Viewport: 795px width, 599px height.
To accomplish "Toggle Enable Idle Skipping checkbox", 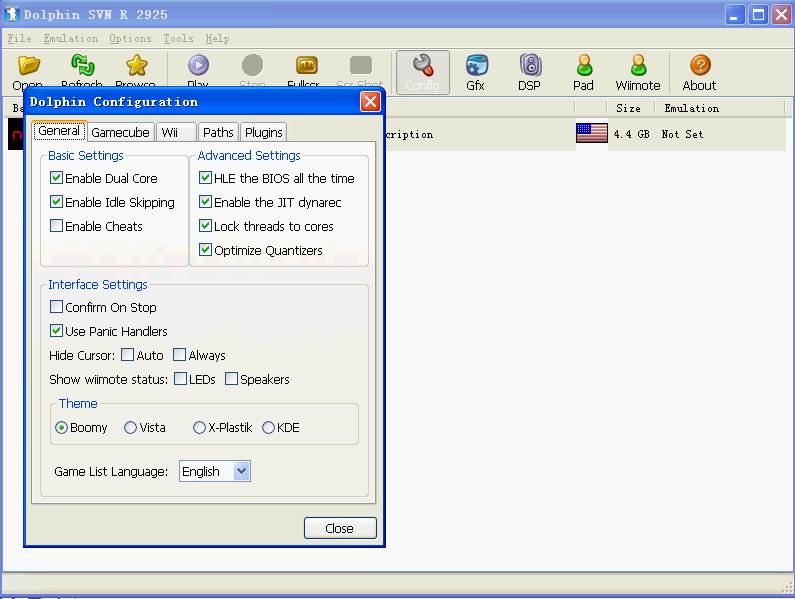I will [56, 202].
